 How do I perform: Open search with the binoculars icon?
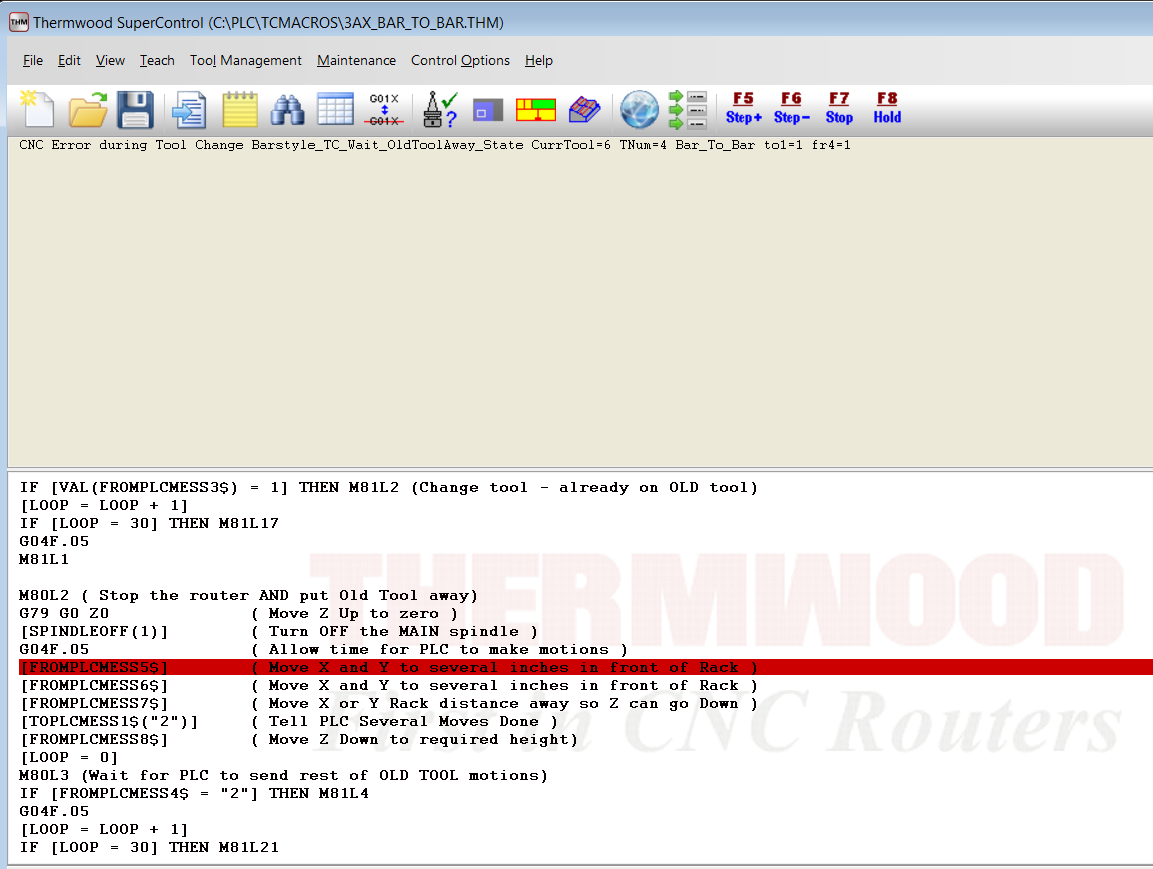(x=288, y=108)
